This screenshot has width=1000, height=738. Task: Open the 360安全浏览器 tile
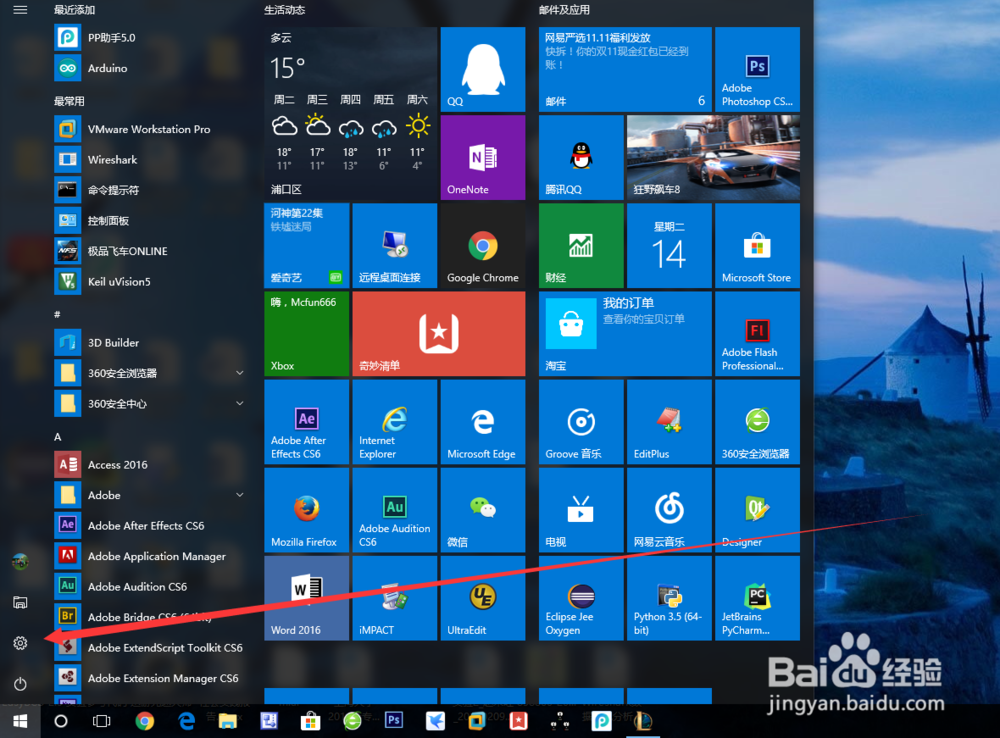pos(757,422)
